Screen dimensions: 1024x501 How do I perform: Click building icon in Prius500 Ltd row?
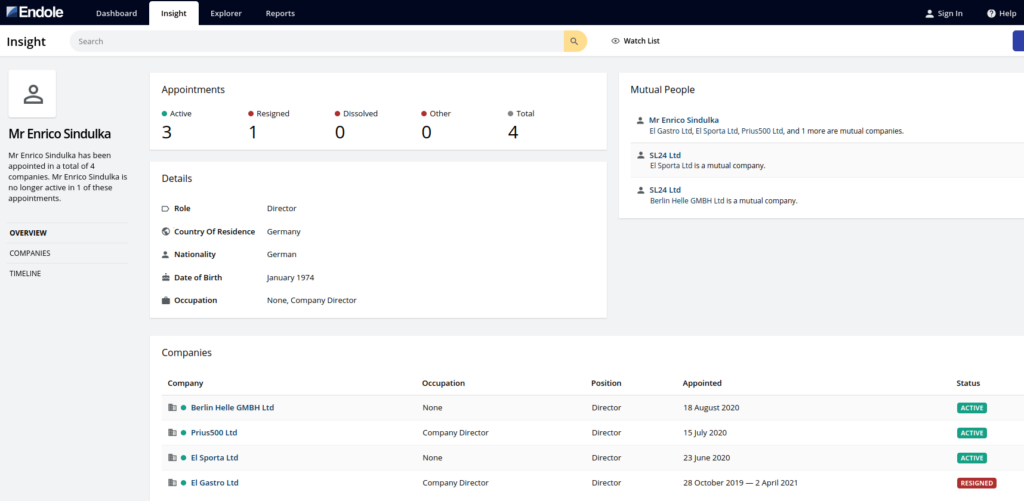click(x=172, y=432)
